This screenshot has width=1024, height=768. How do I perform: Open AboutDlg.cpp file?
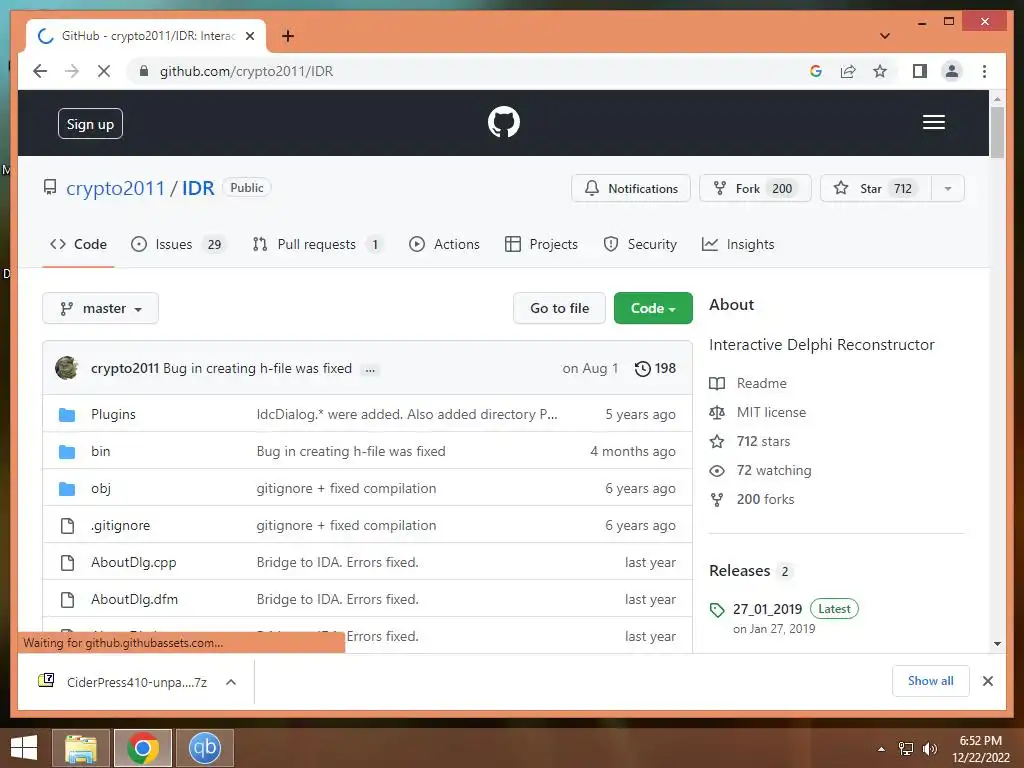pos(134,563)
